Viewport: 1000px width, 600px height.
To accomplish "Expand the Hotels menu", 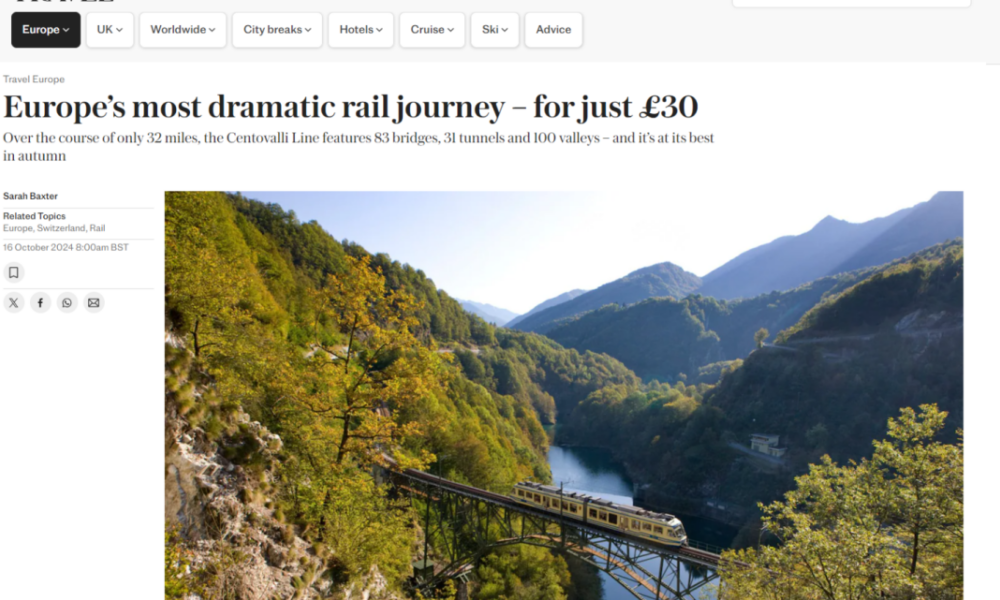I will point(361,30).
